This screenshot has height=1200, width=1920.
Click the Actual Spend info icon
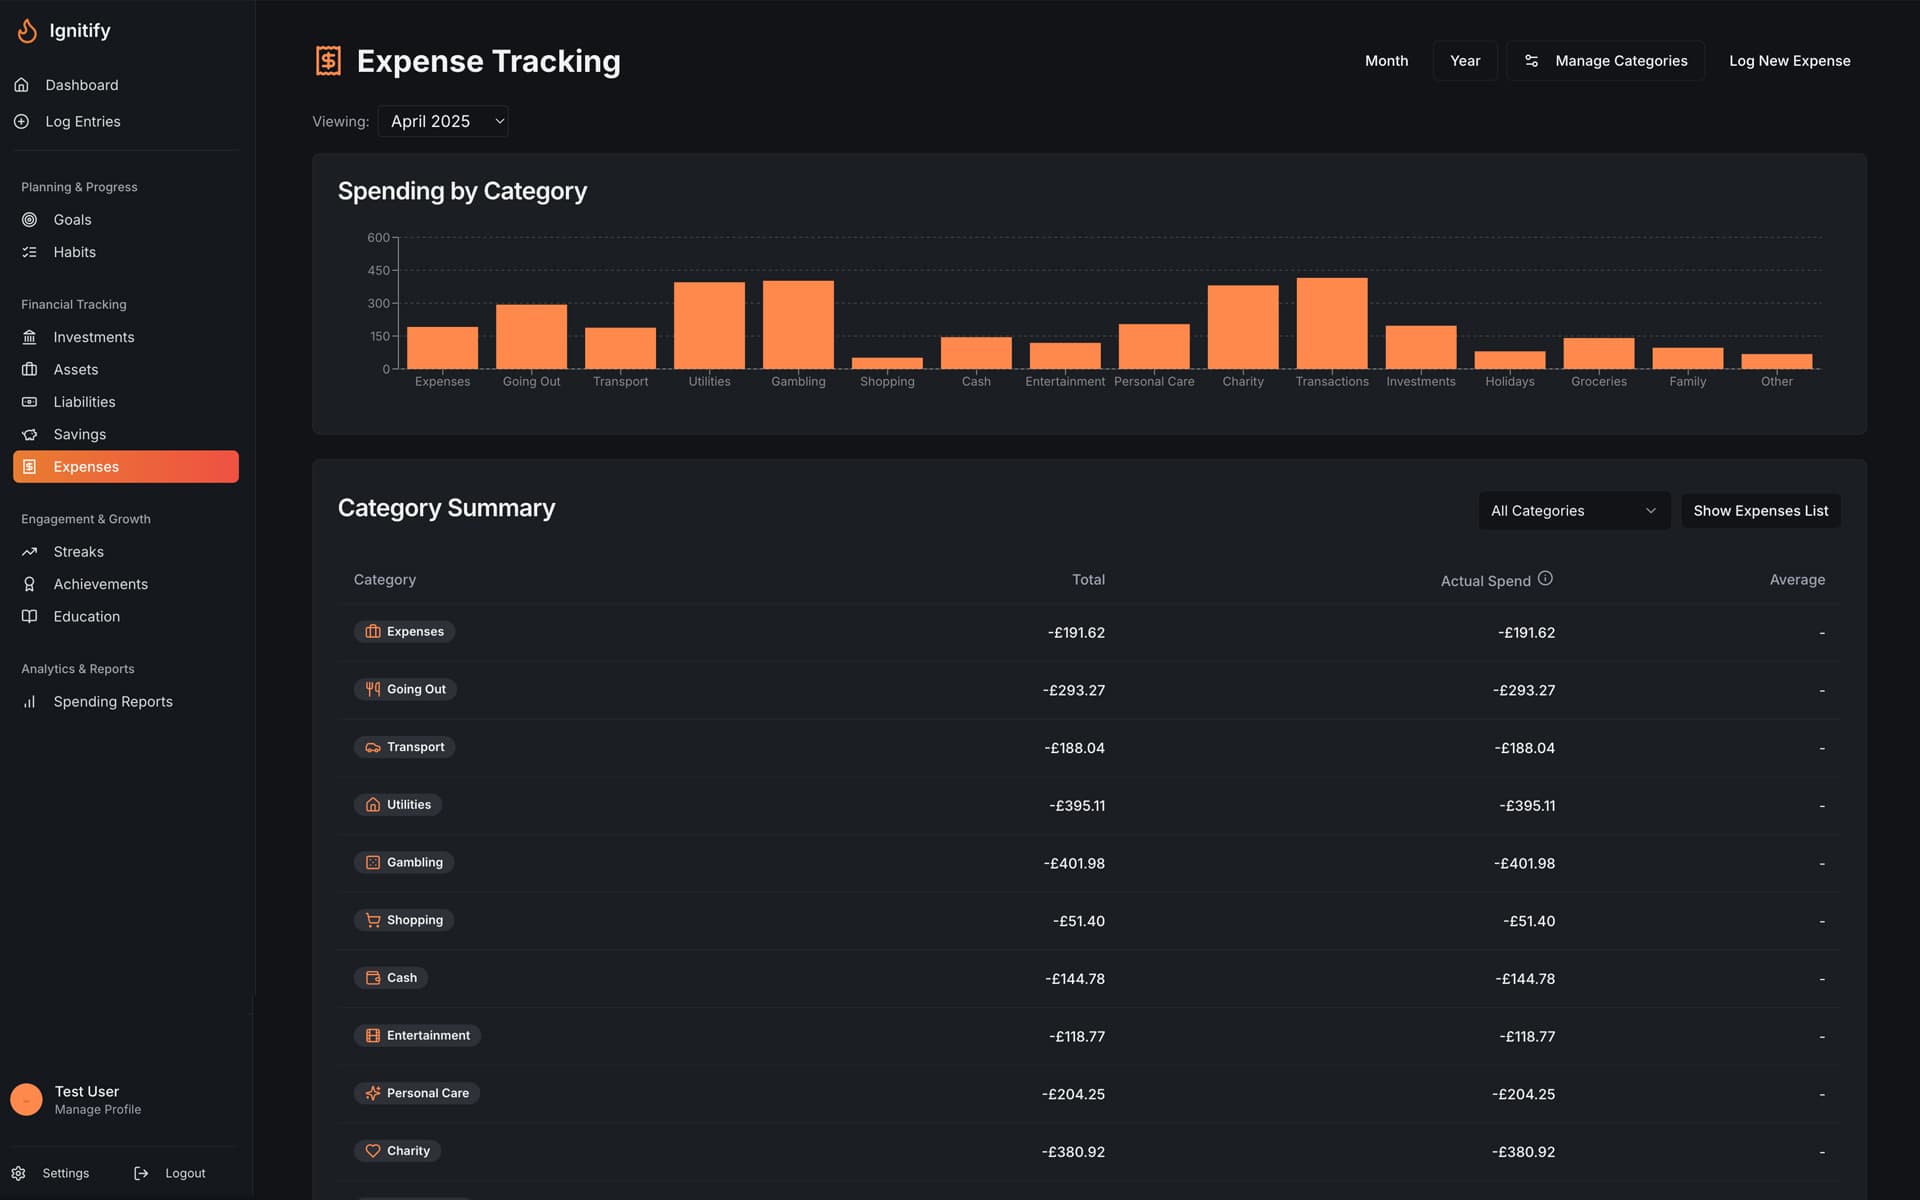coord(1545,578)
